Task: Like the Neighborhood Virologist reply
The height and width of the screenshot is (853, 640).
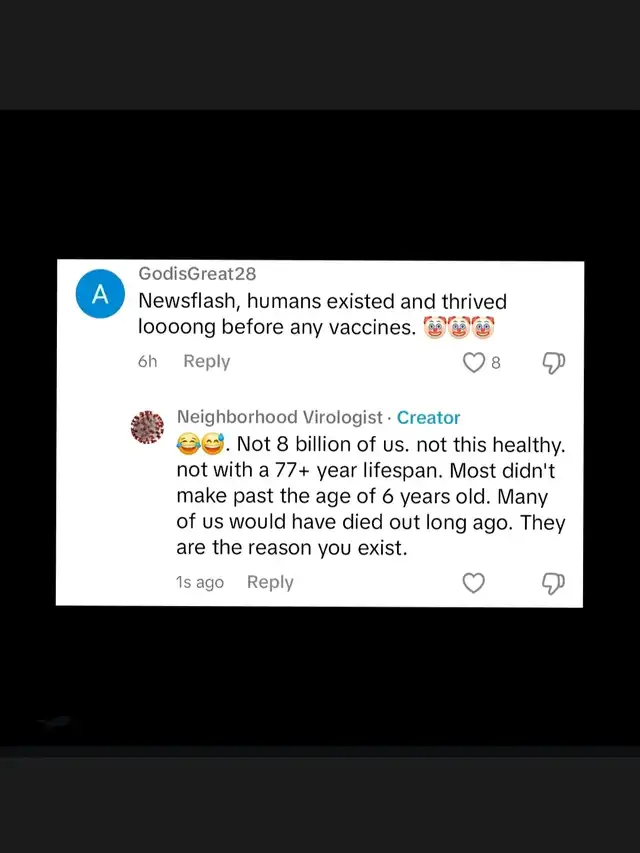Action: (x=473, y=583)
